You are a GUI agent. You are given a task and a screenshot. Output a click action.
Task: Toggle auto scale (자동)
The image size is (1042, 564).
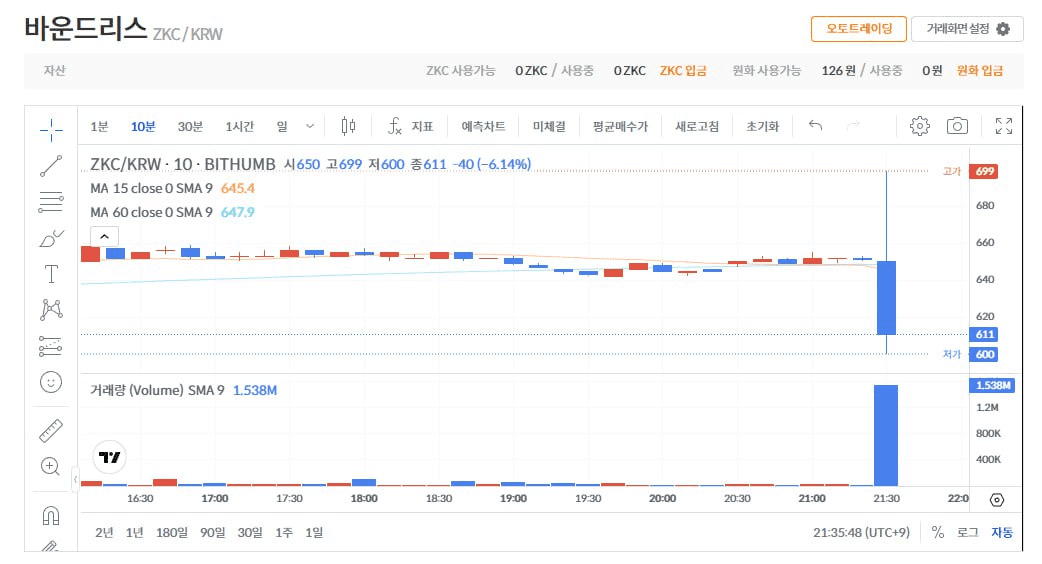point(1001,532)
